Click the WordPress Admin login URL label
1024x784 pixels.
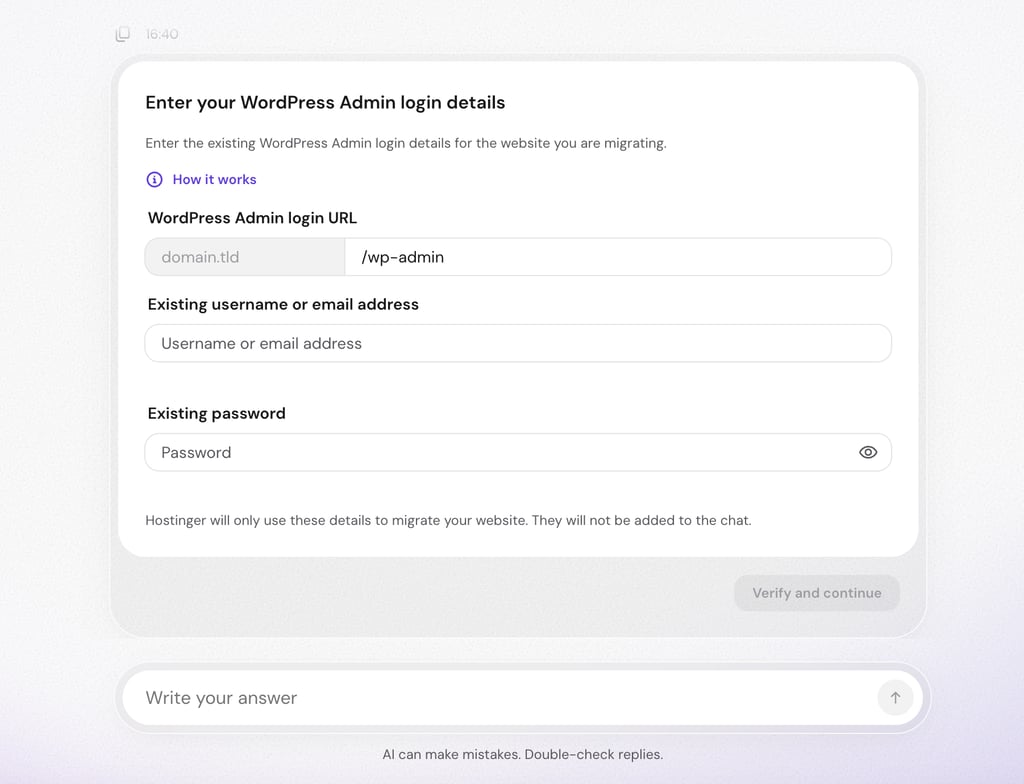coord(252,218)
